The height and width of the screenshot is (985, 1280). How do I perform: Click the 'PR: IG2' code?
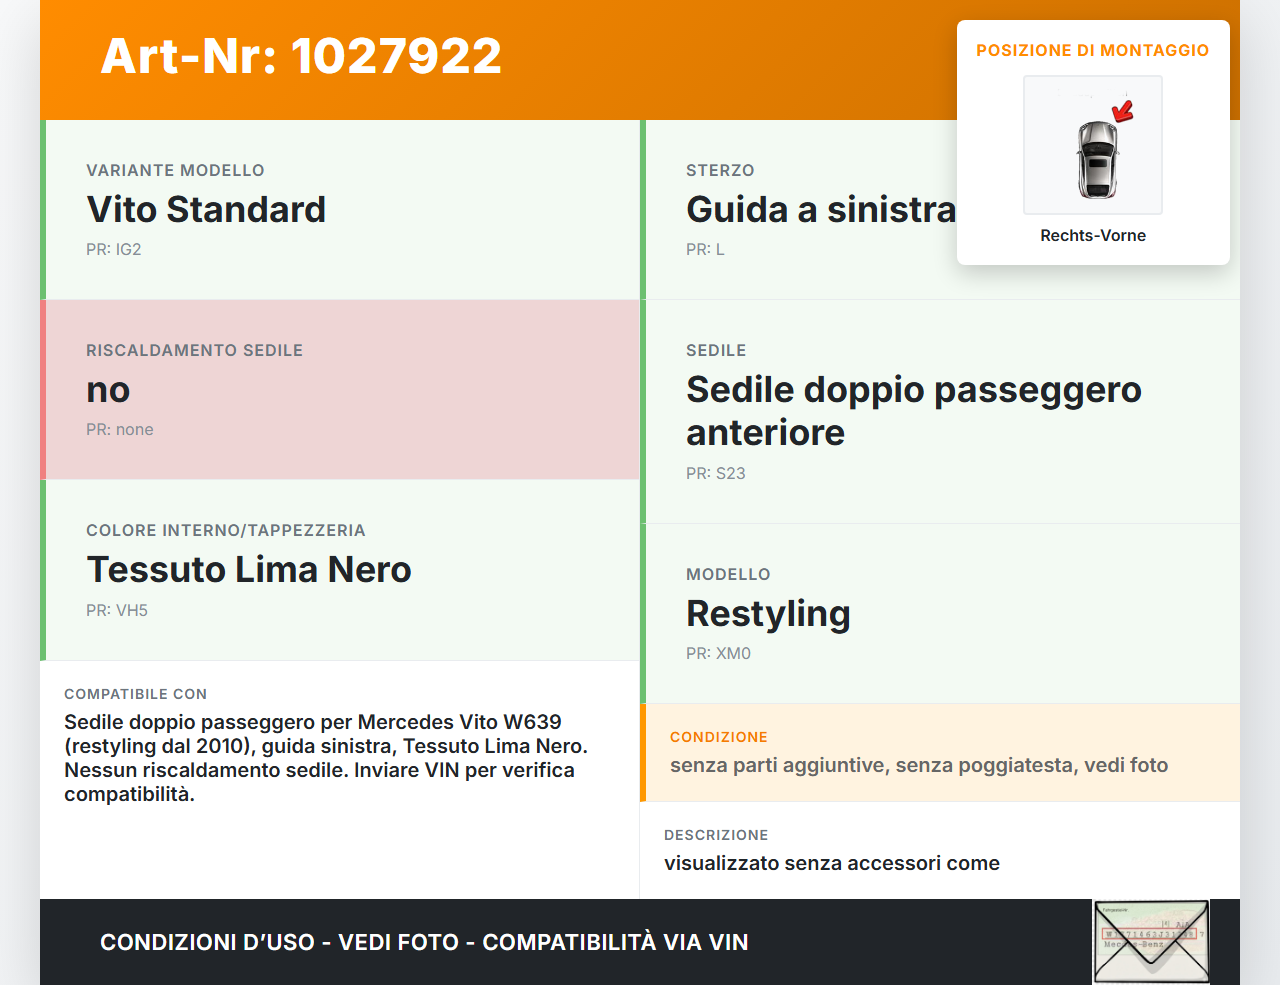pos(114,249)
